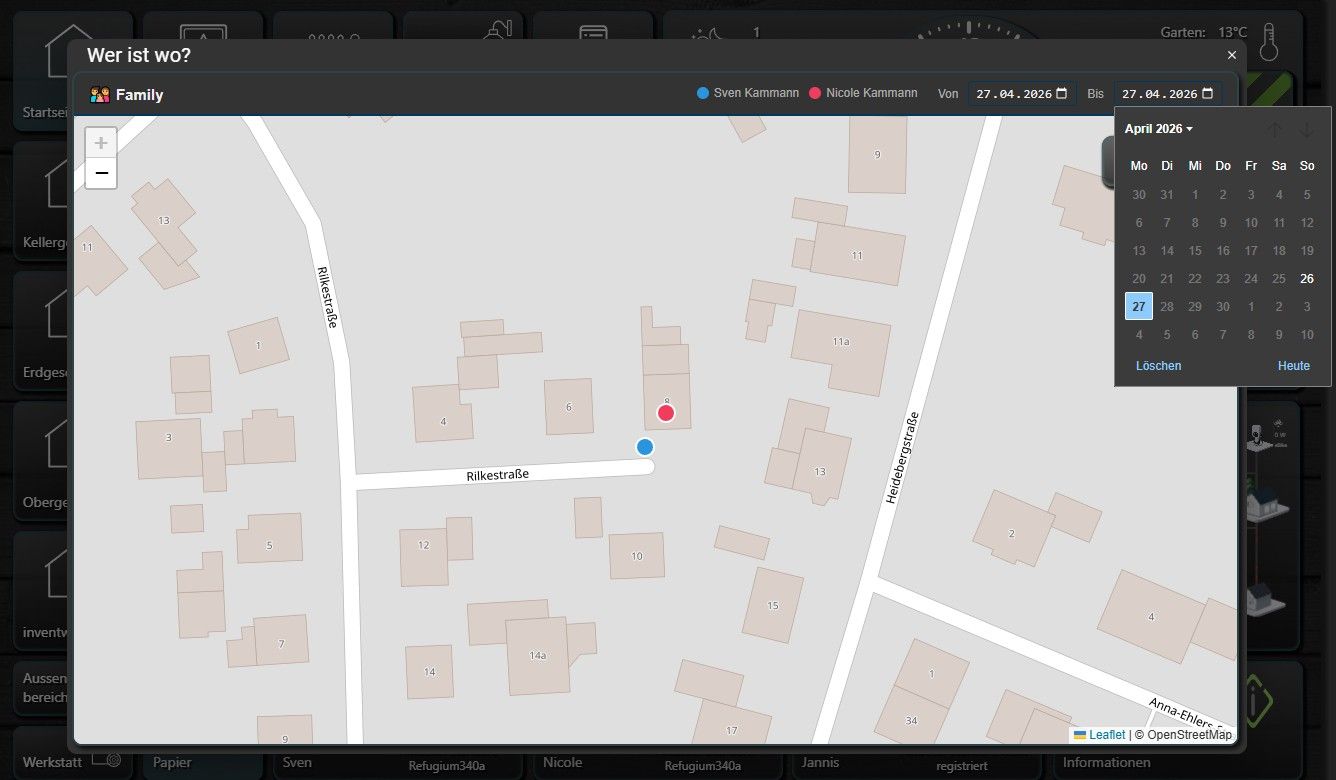Screen dimensions: 1336x780
Task: Click building 34 on the map
Action: point(911,720)
